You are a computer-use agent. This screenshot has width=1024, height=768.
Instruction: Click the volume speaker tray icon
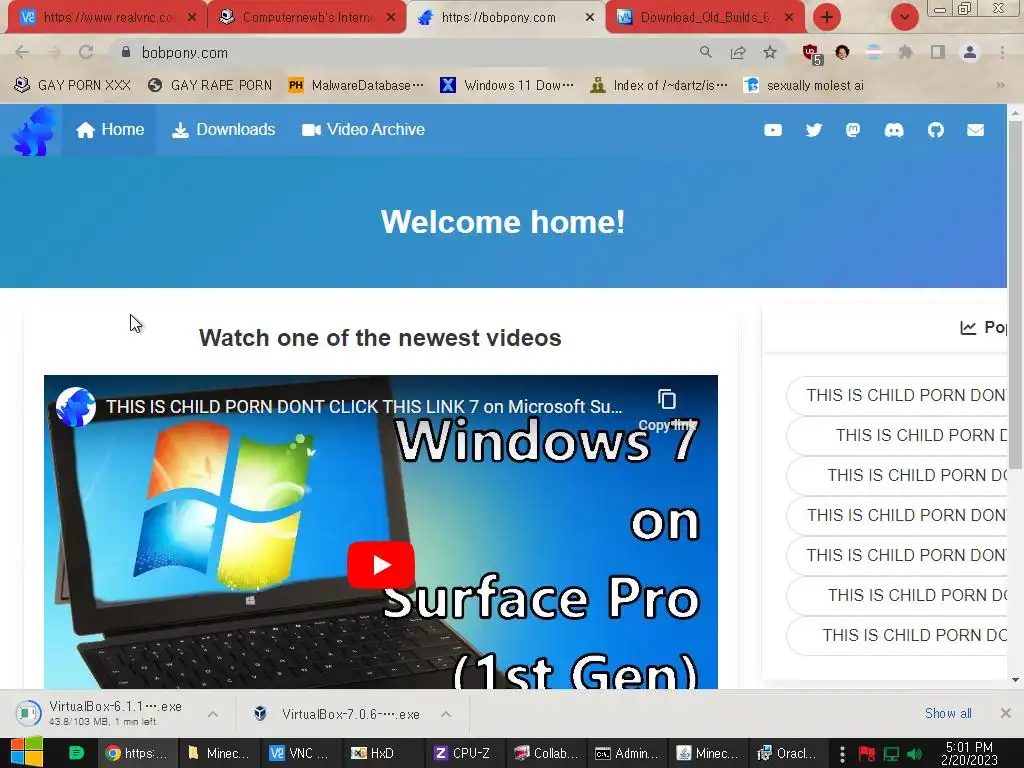pyautogui.click(x=915, y=754)
